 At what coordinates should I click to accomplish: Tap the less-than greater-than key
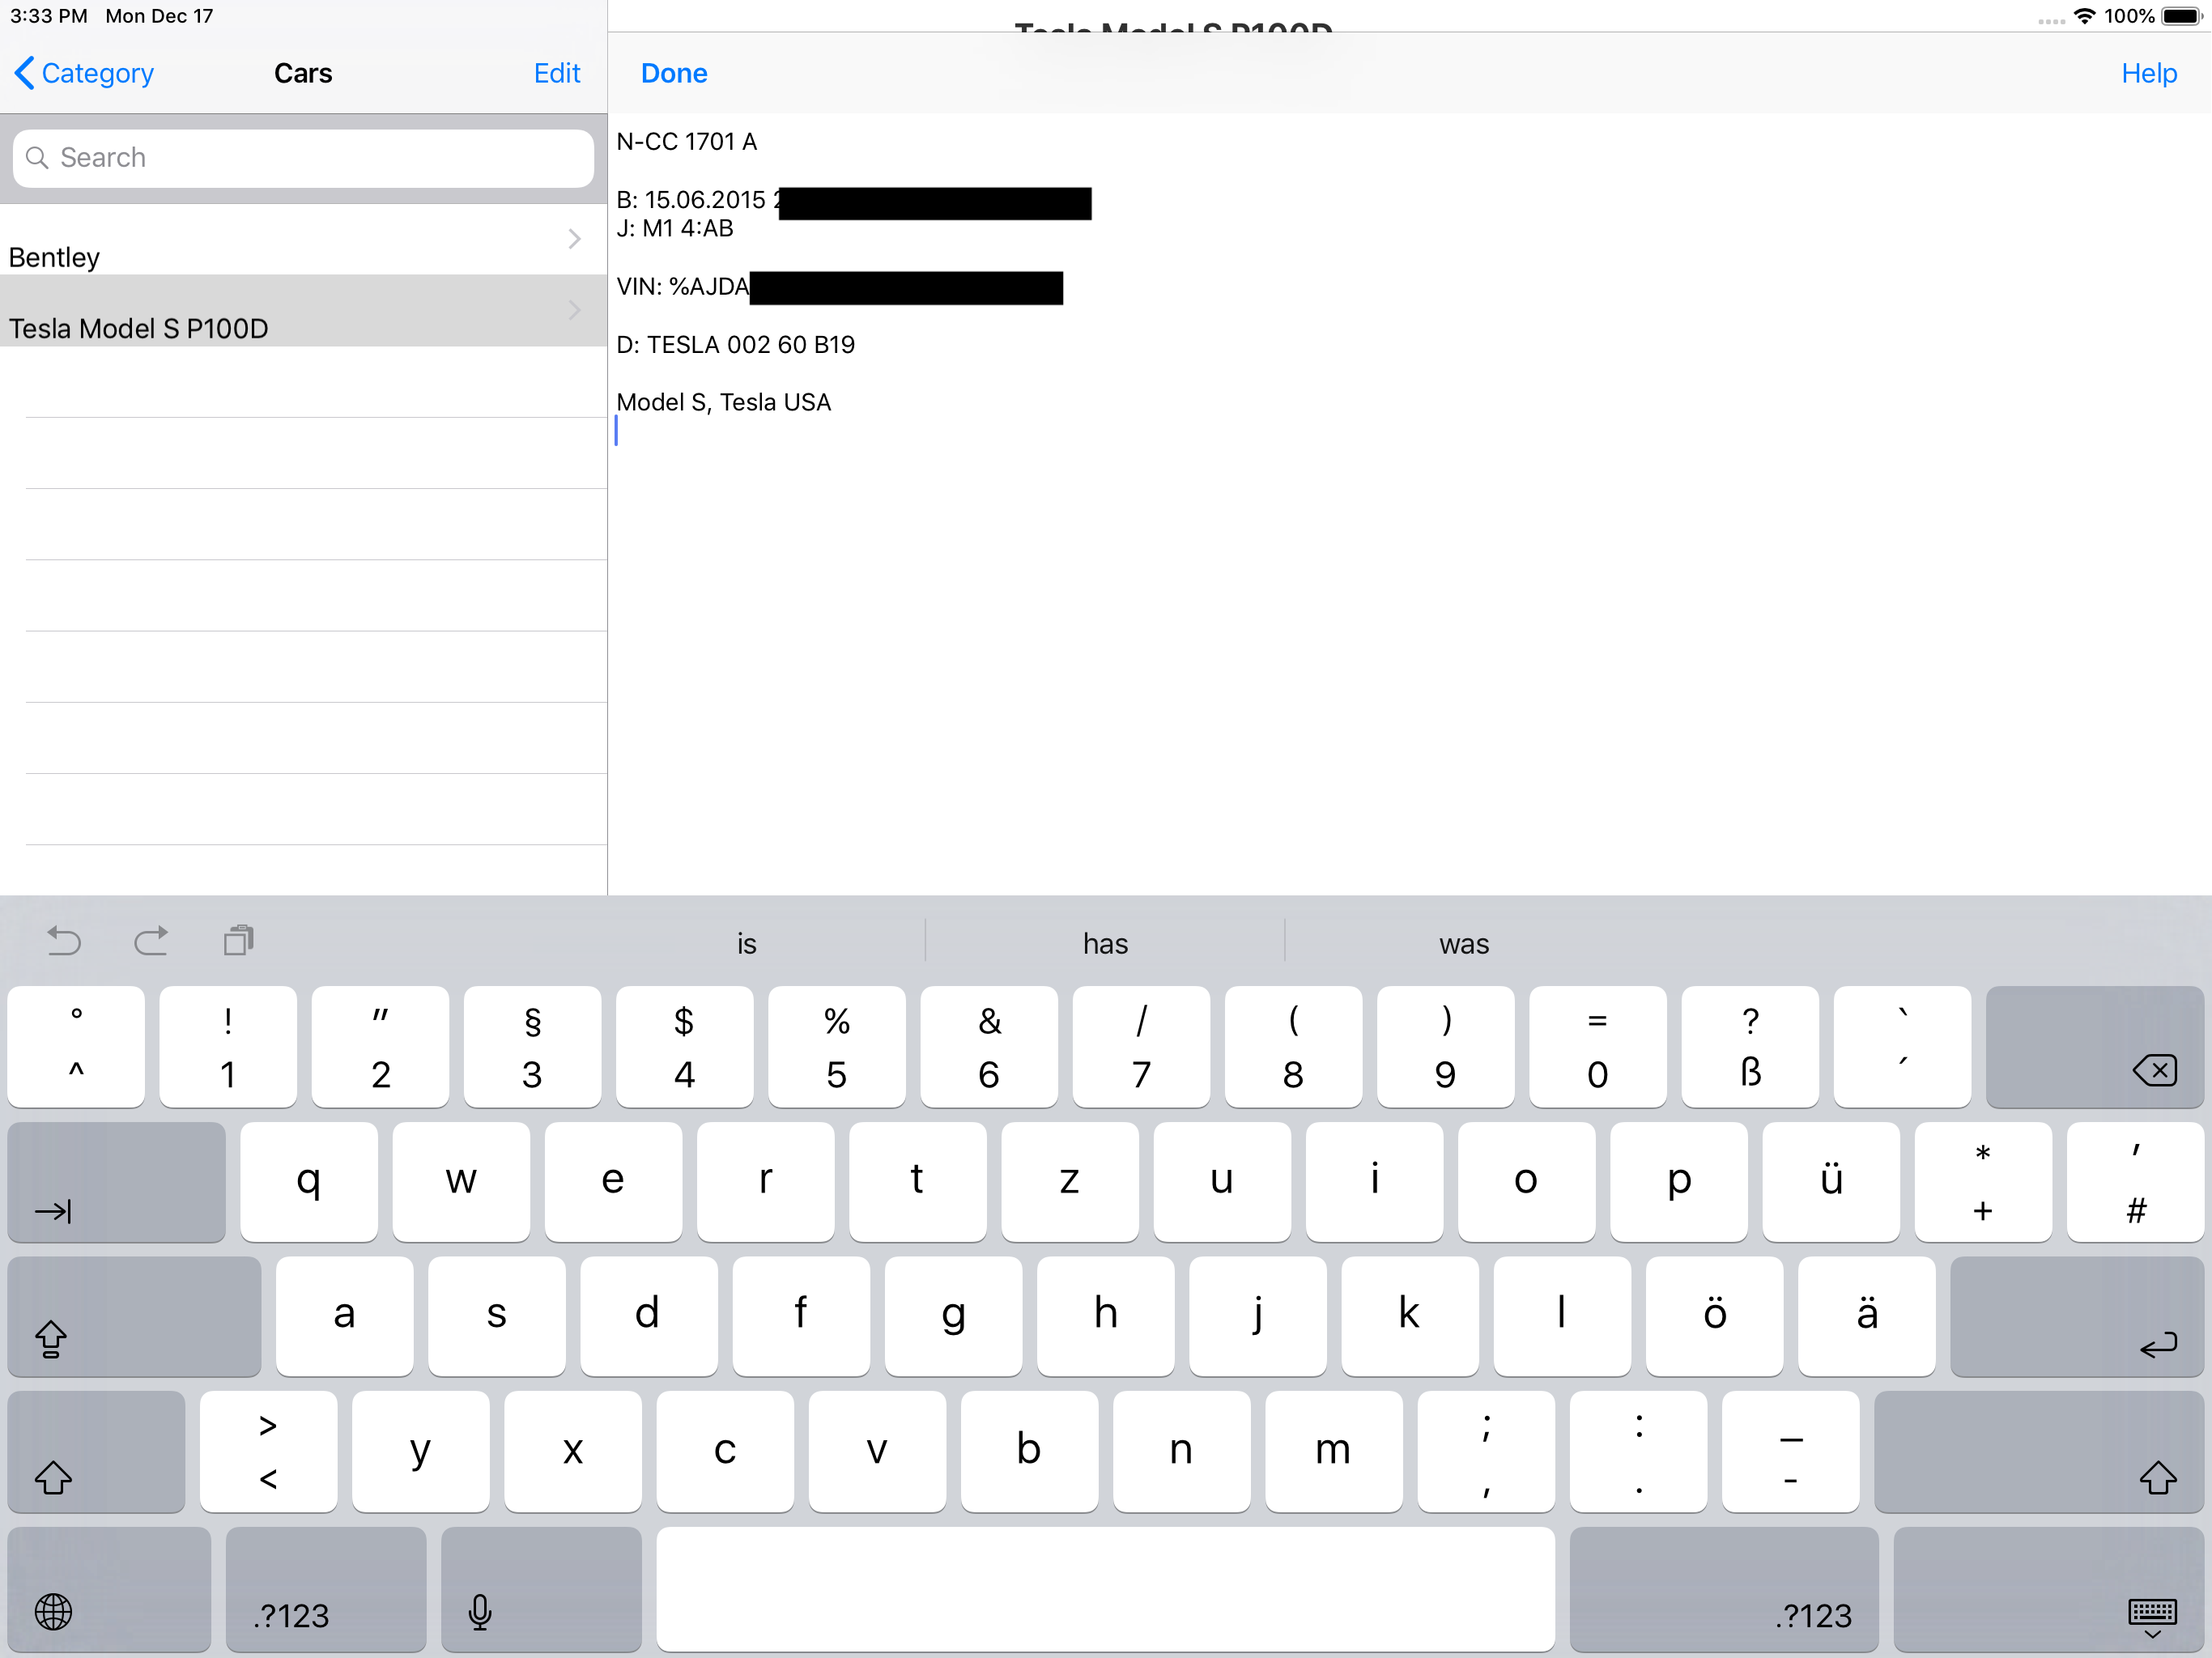[268, 1451]
